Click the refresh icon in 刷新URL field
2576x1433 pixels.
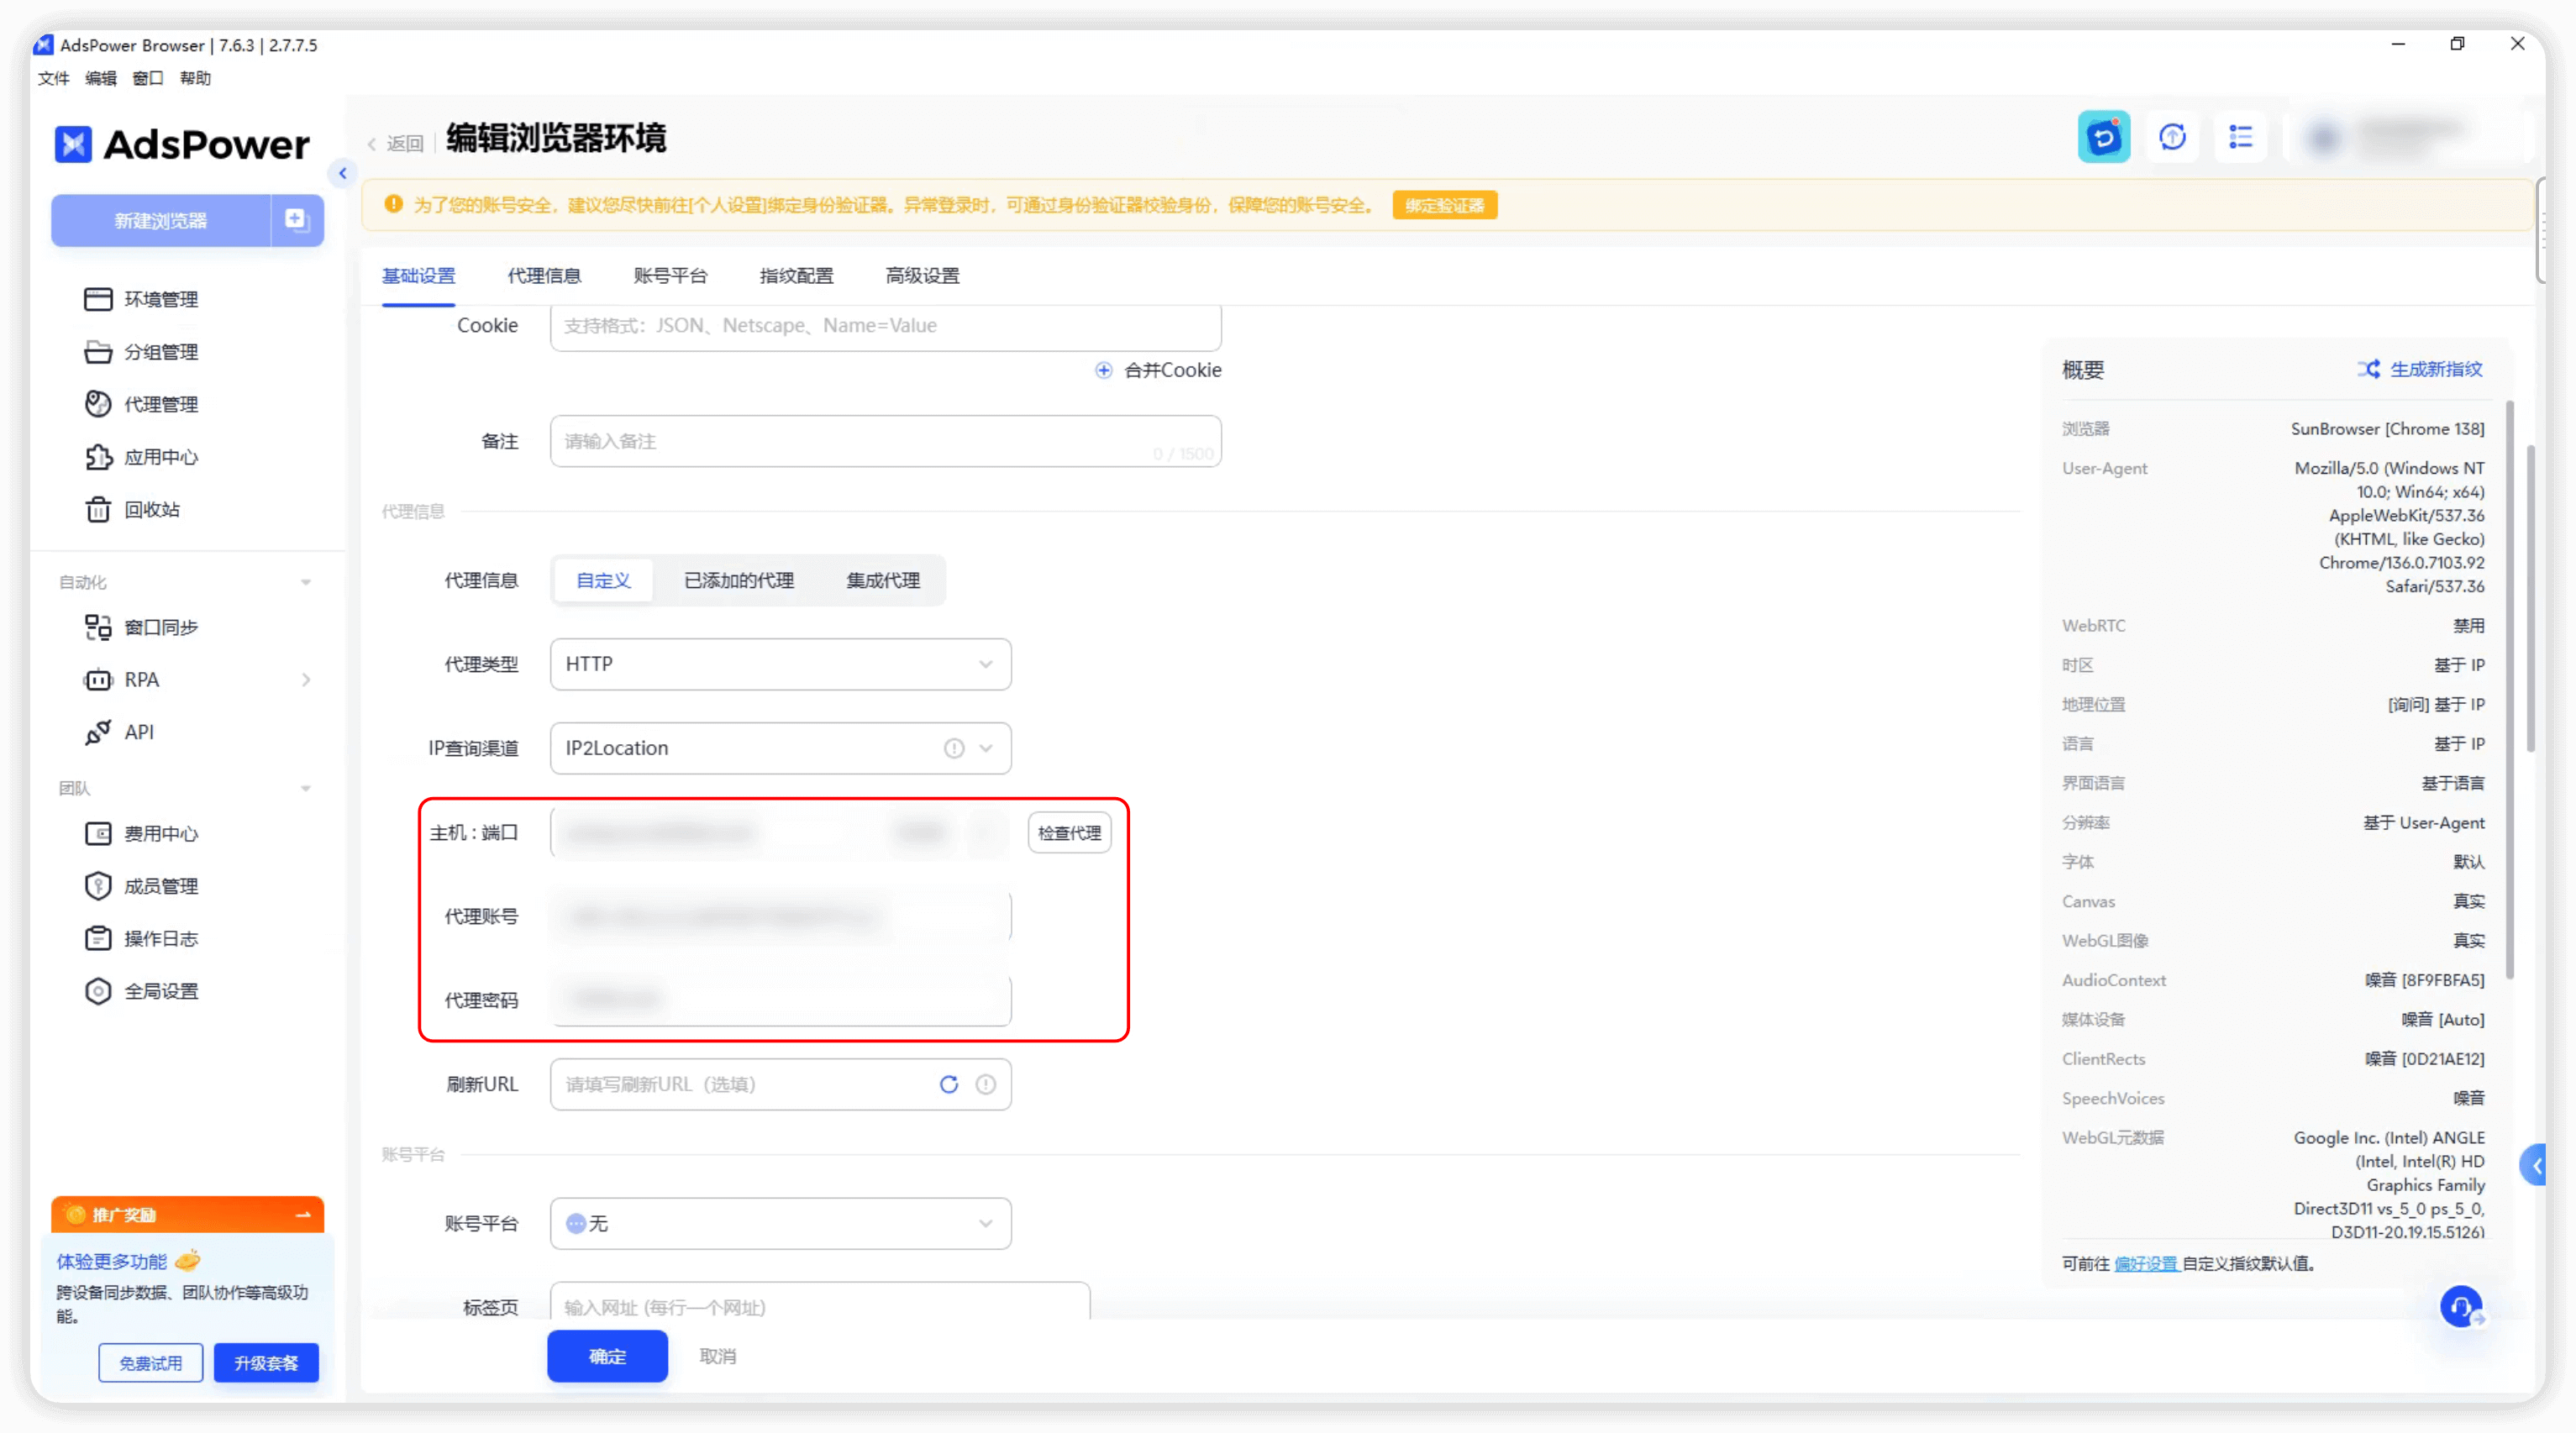point(948,1084)
